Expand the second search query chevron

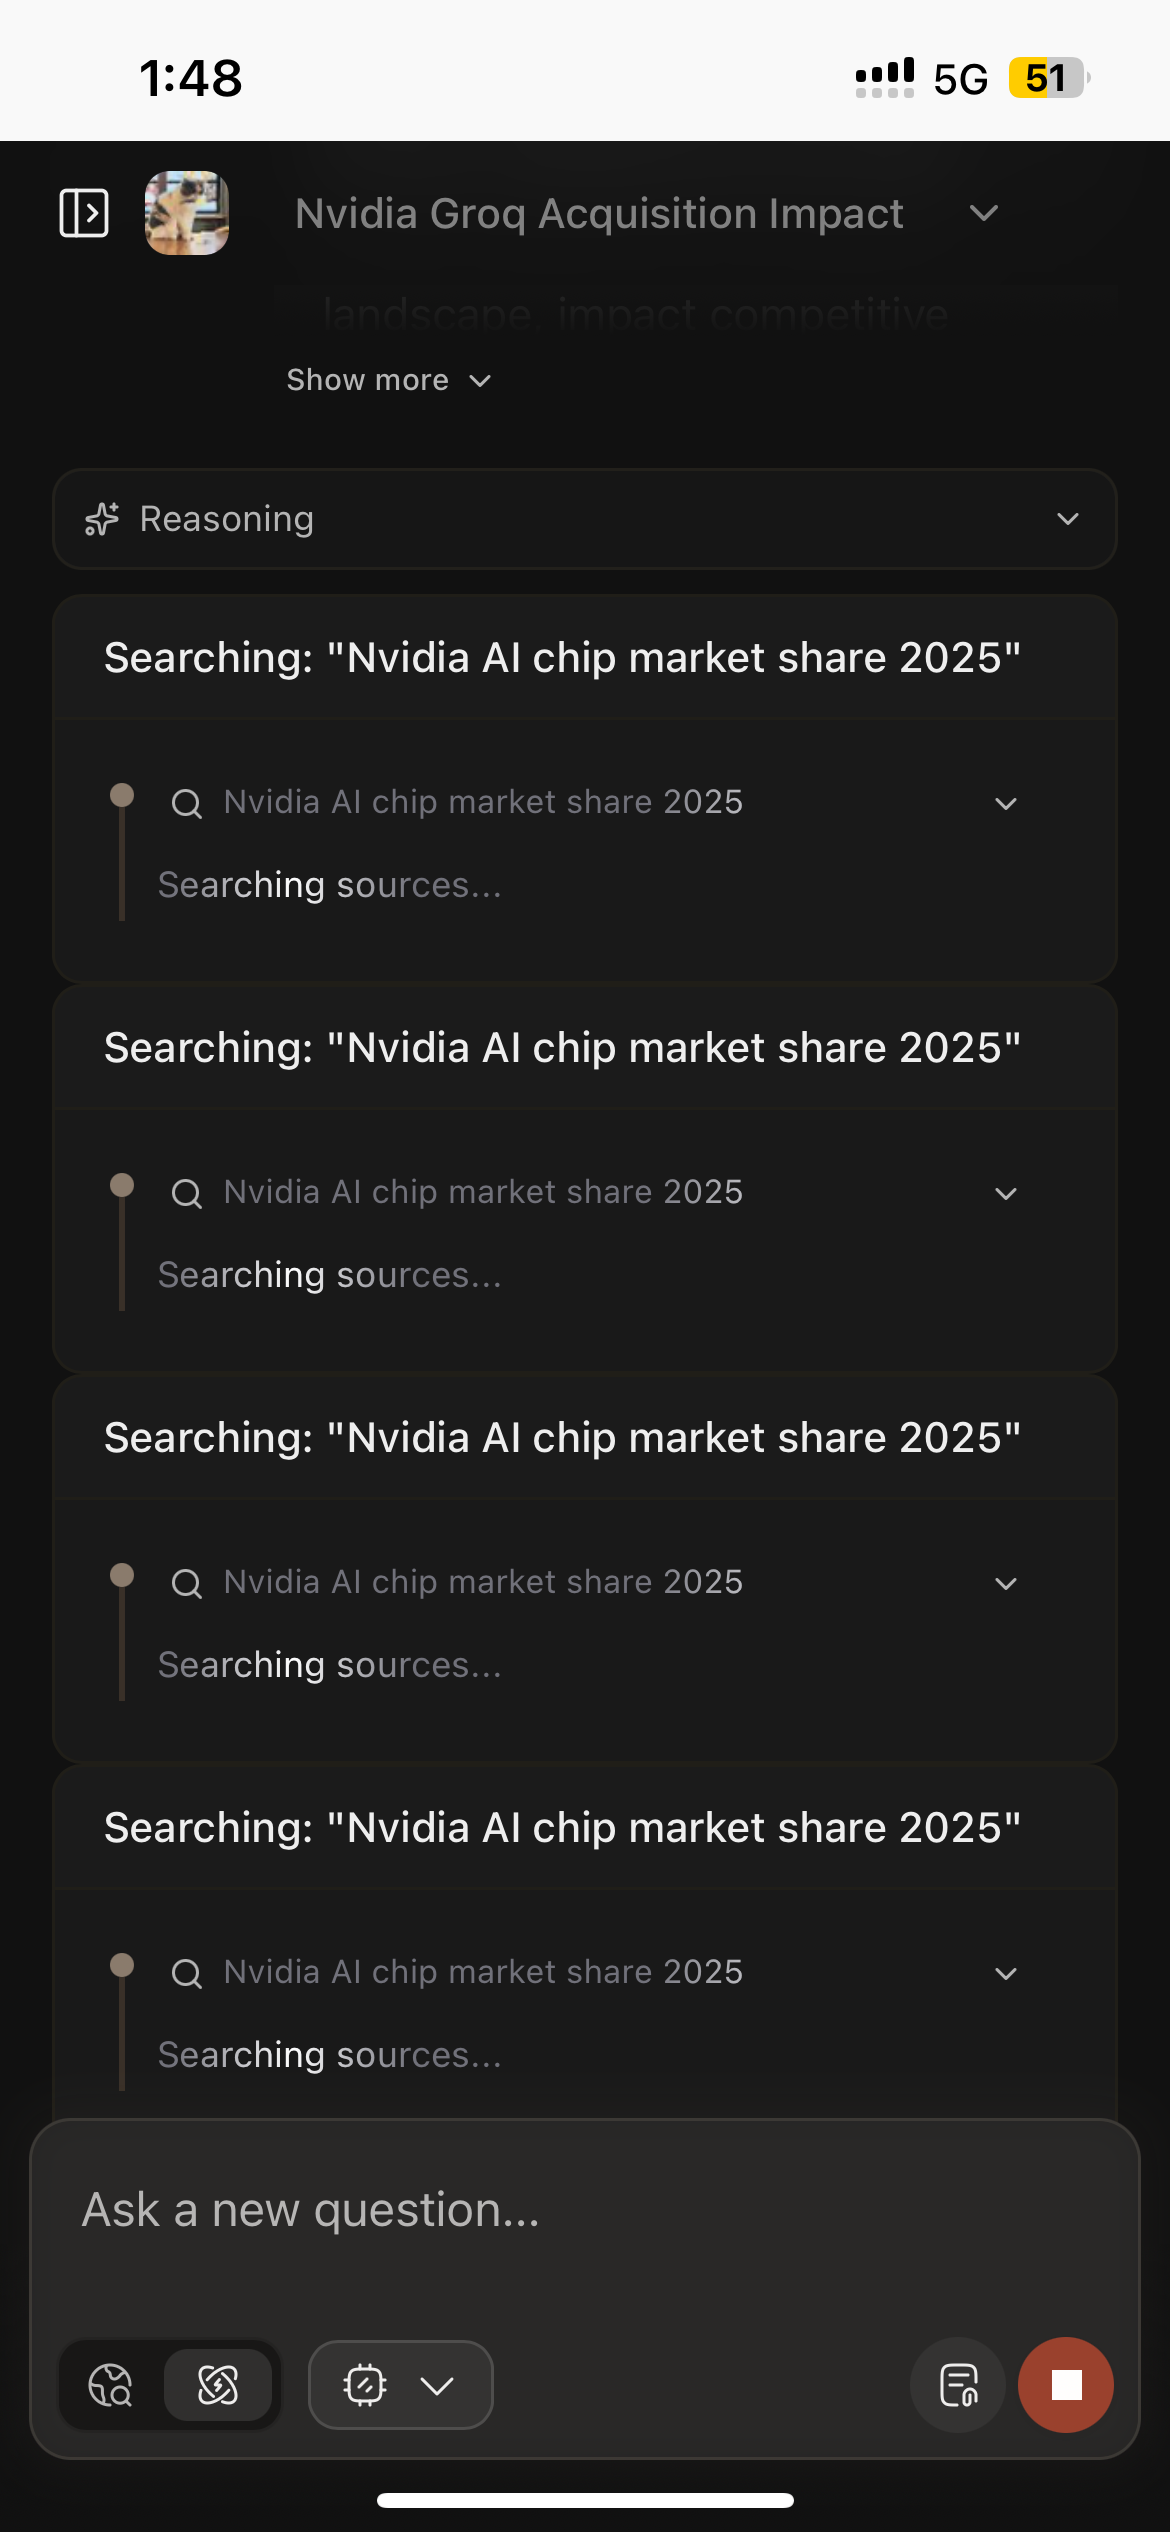coord(1006,1193)
